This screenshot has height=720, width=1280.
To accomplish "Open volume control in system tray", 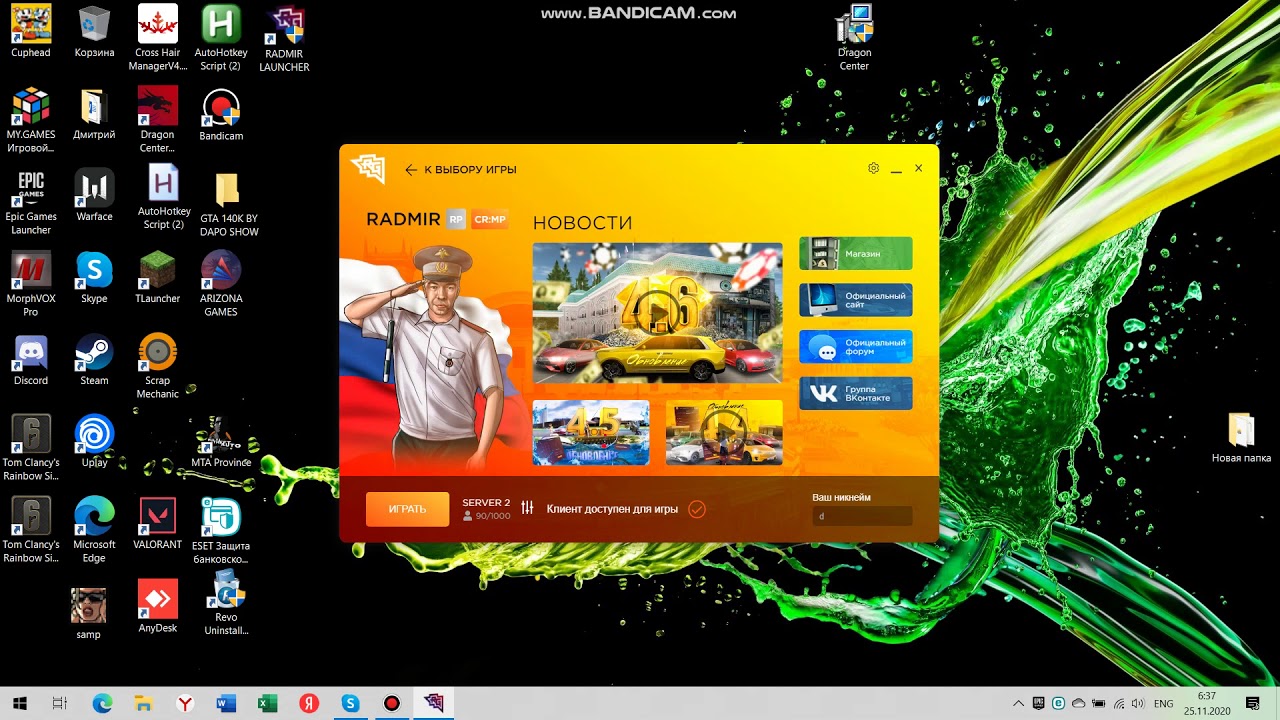I will pos(1138,704).
